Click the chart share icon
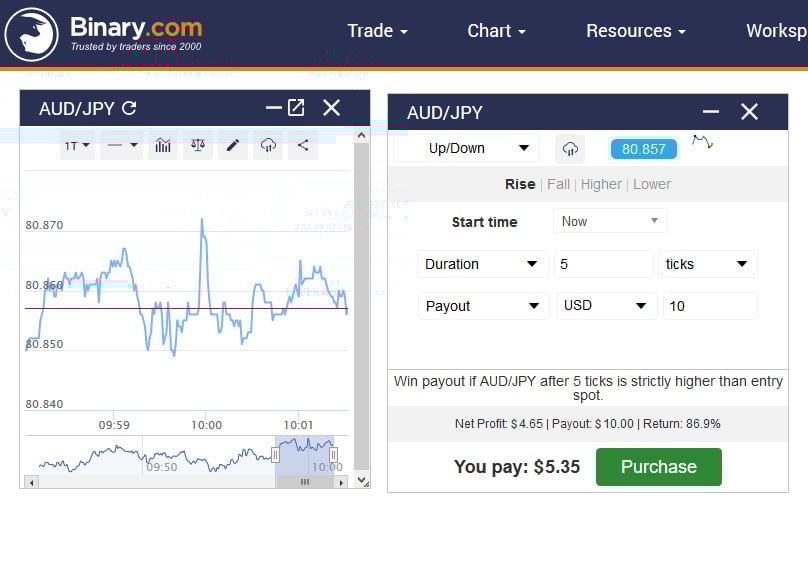This screenshot has height=585, width=808. [x=303, y=146]
